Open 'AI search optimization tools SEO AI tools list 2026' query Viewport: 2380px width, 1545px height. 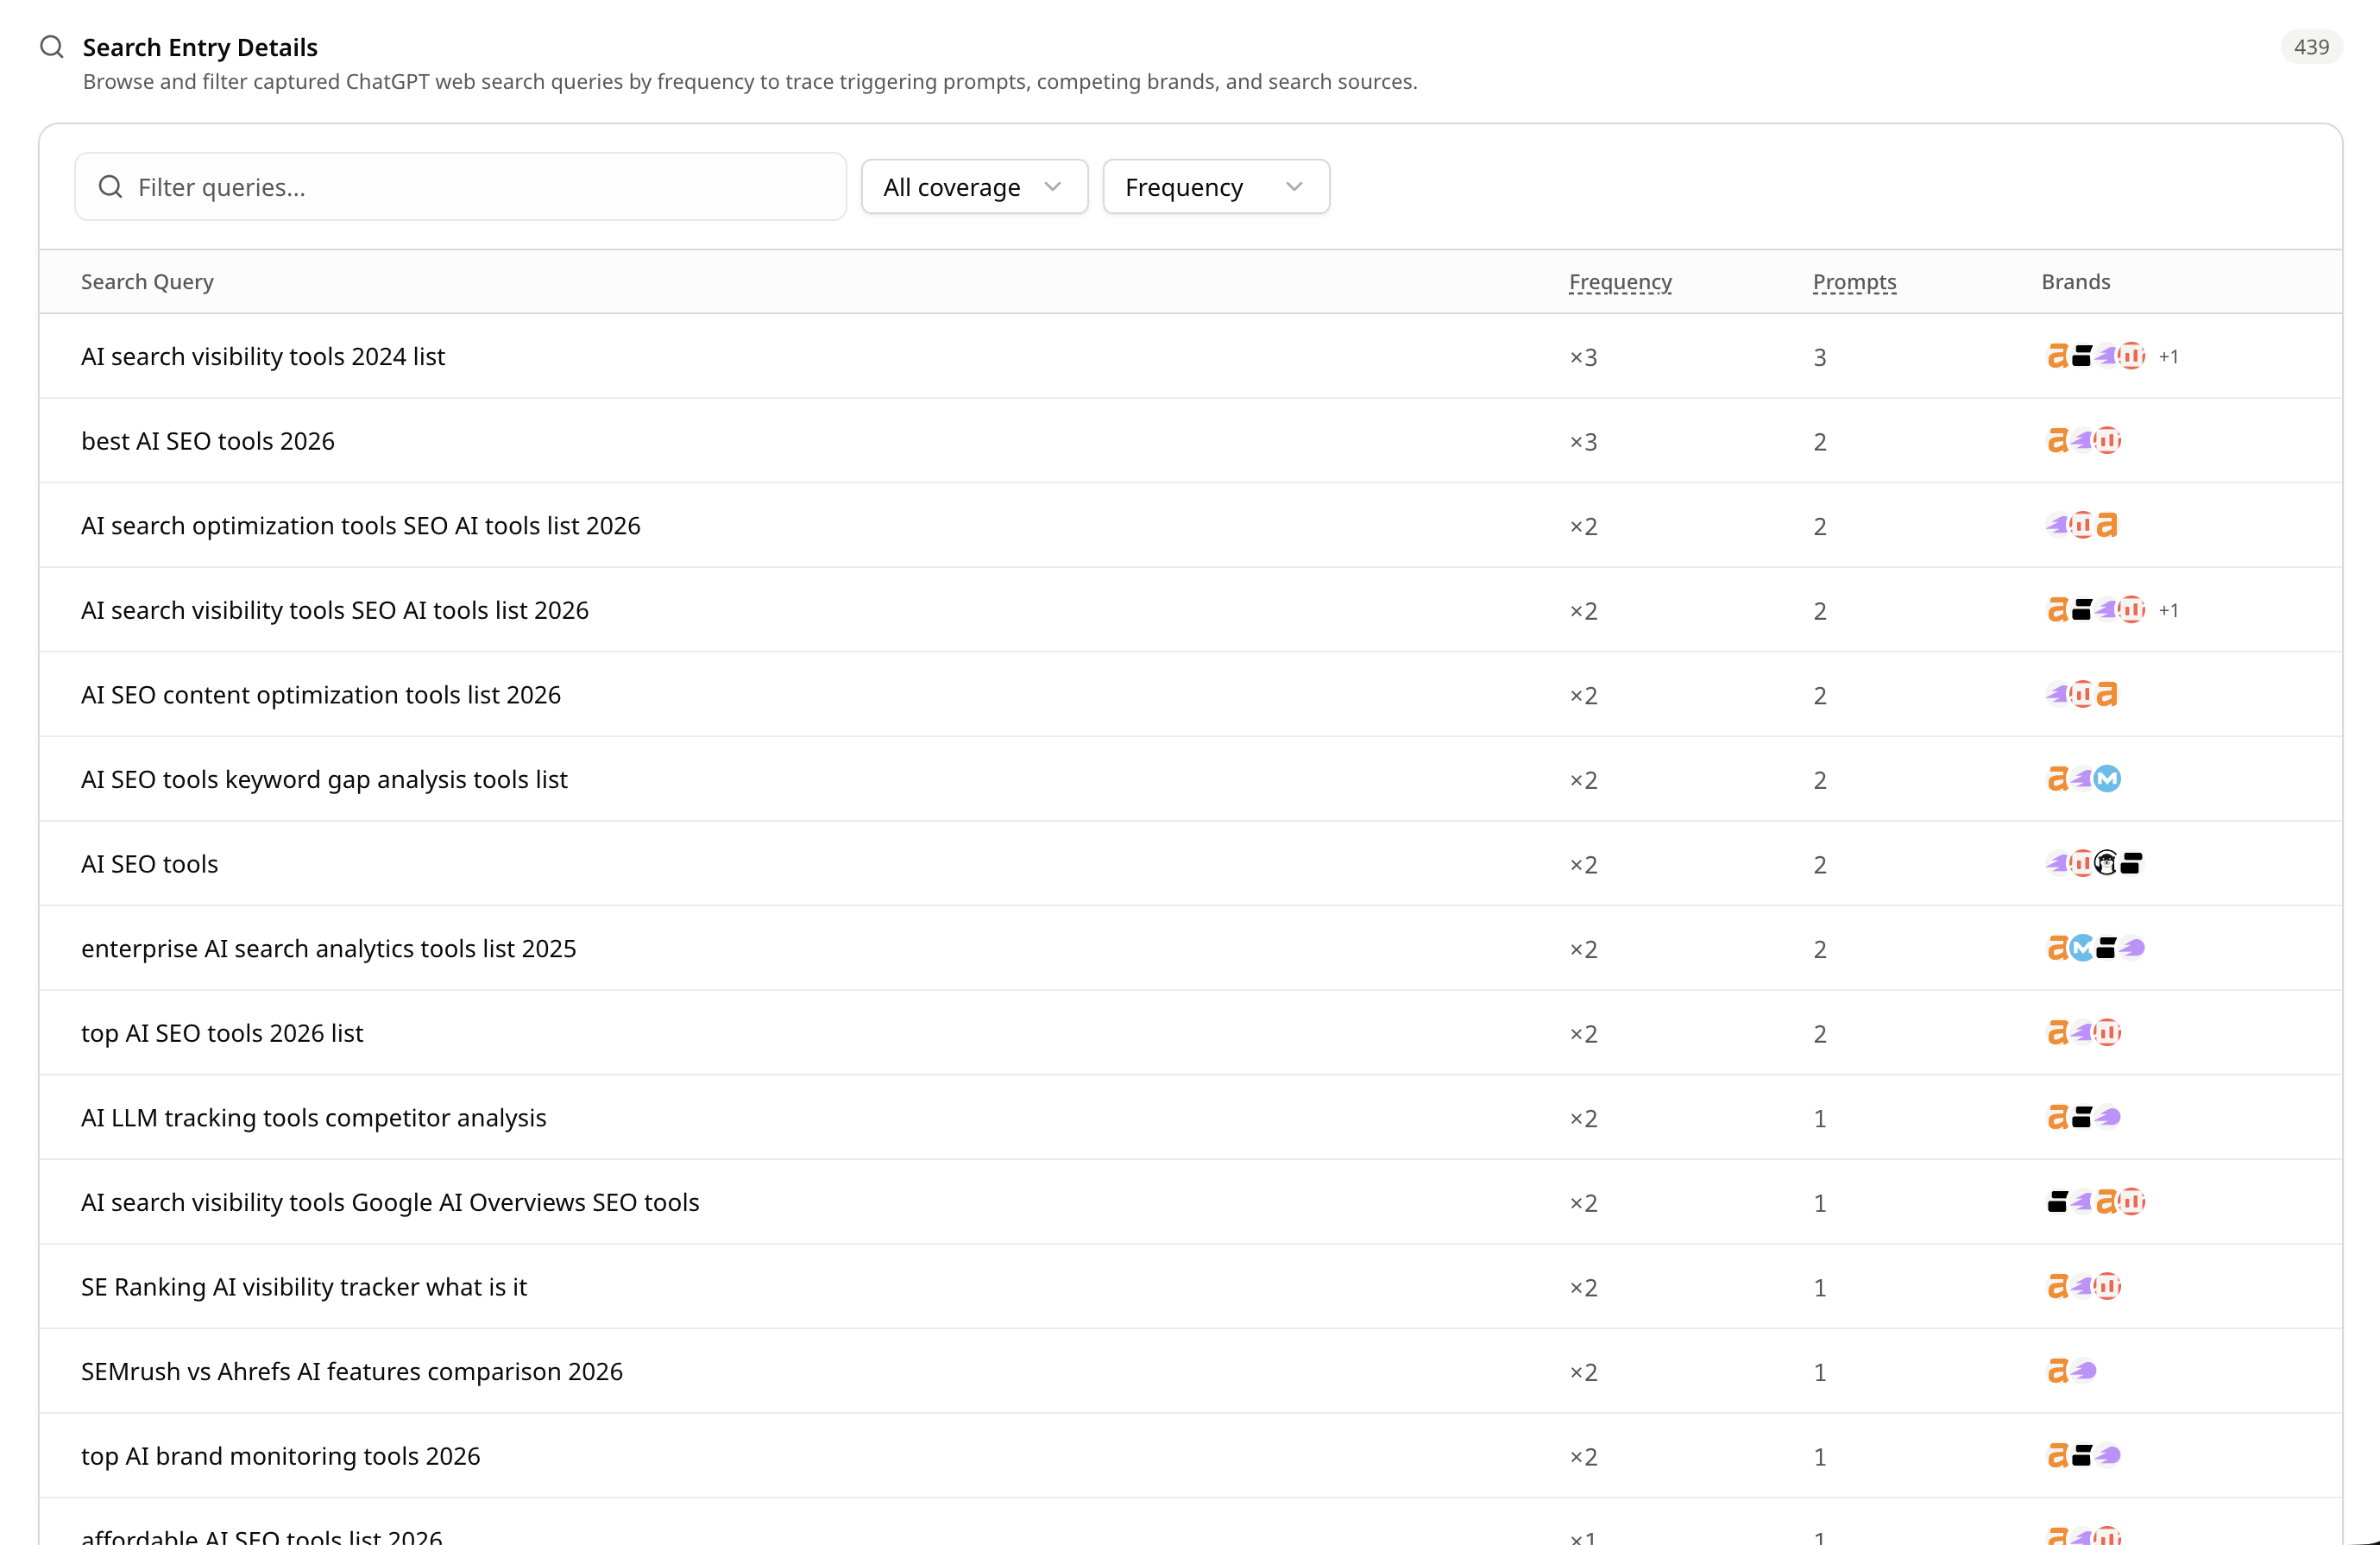[x=361, y=526]
